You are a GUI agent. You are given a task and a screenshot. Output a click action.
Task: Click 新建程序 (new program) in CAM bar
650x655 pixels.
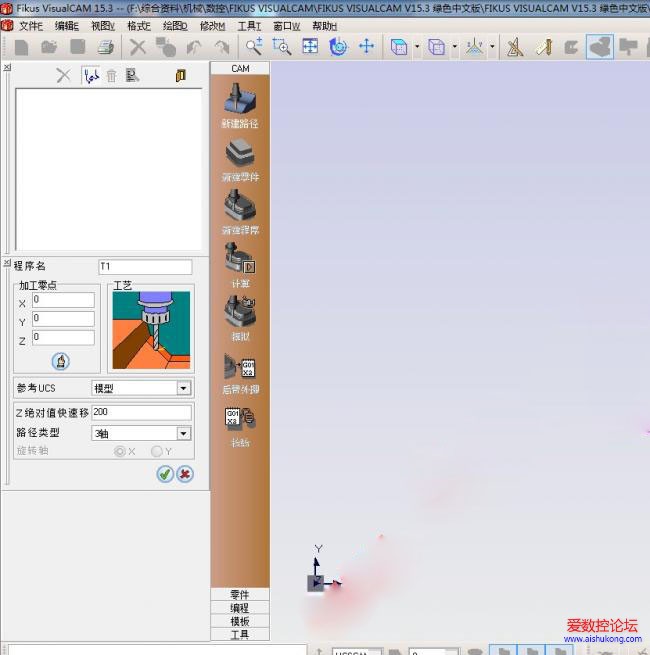tap(240, 212)
